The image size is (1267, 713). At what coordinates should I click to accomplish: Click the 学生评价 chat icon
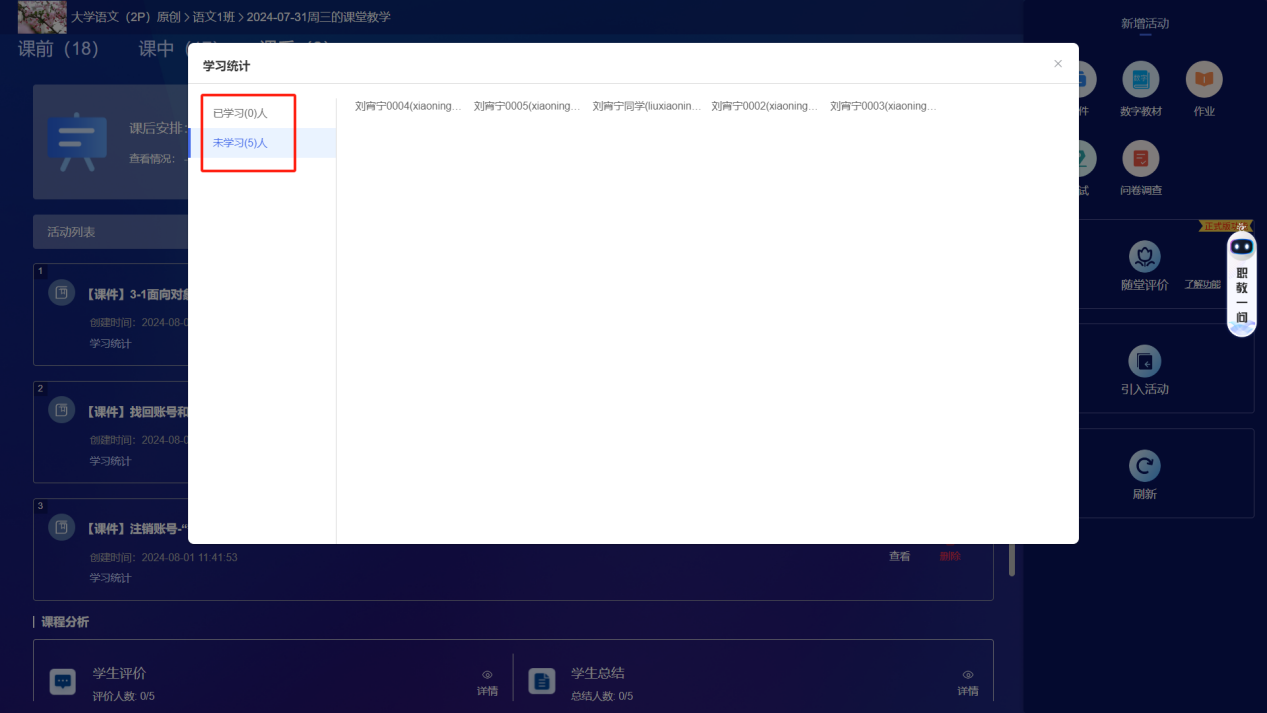(63, 682)
